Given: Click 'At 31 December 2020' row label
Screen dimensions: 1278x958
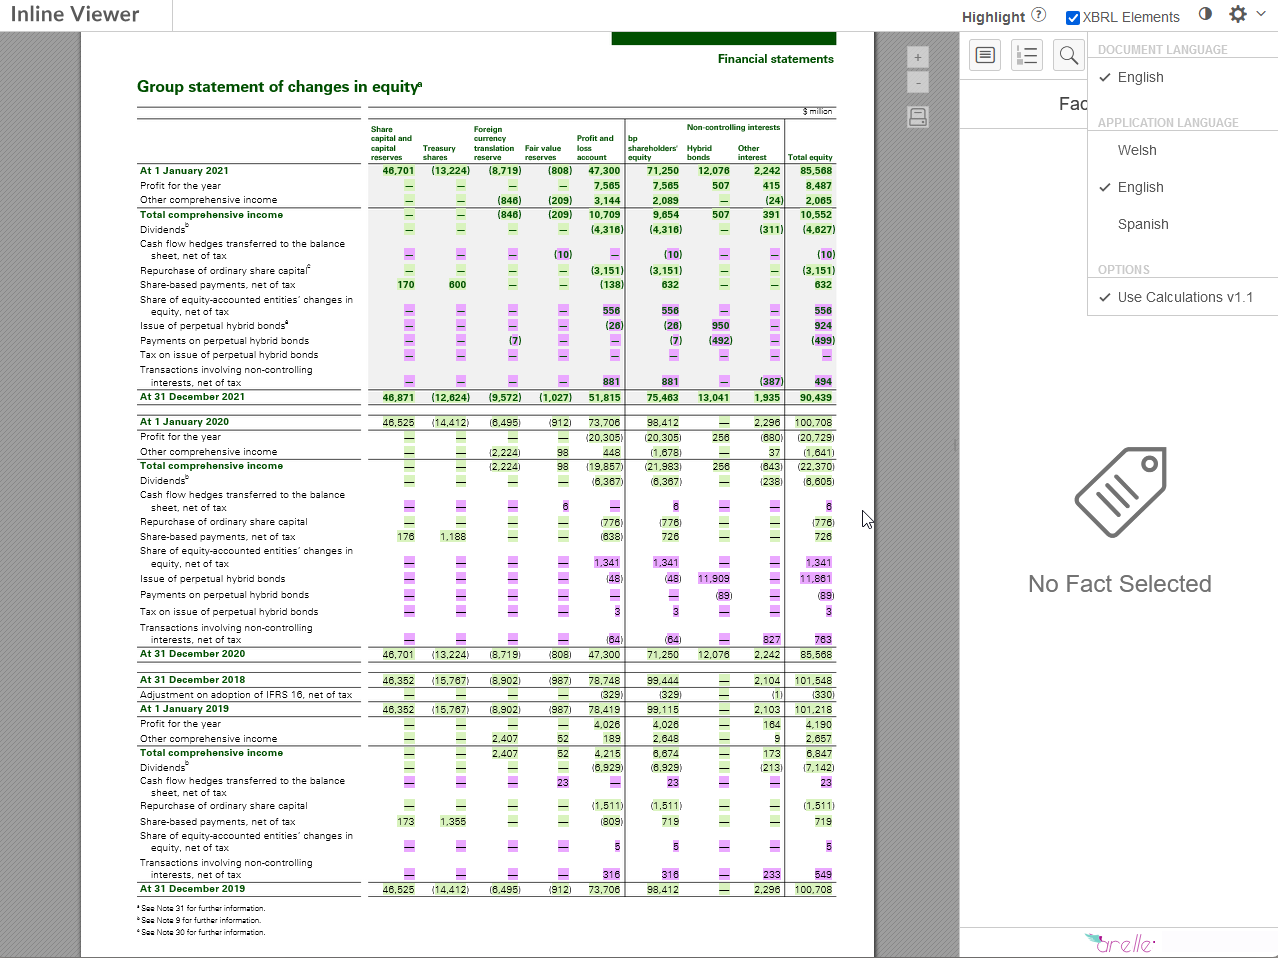Looking at the screenshot, I should point(192,654).
